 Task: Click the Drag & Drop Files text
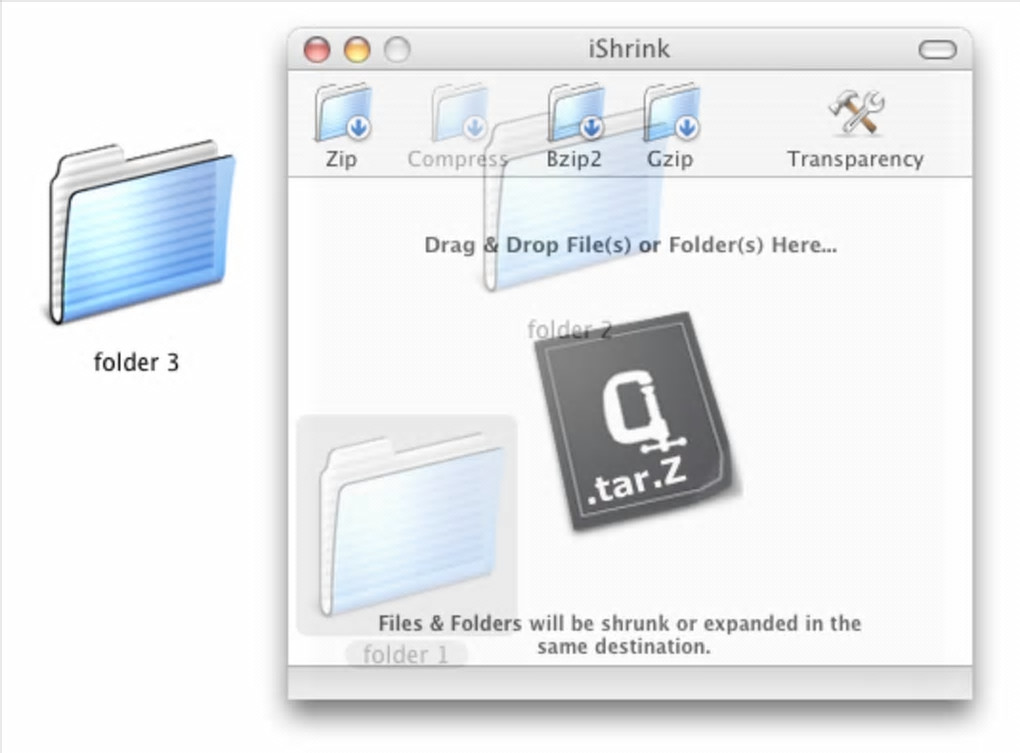click(630, 245)
